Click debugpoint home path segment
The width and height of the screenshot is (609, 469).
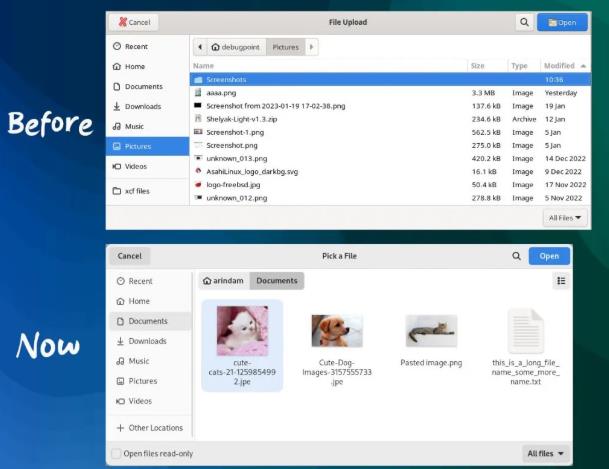(x=236, y=47)
